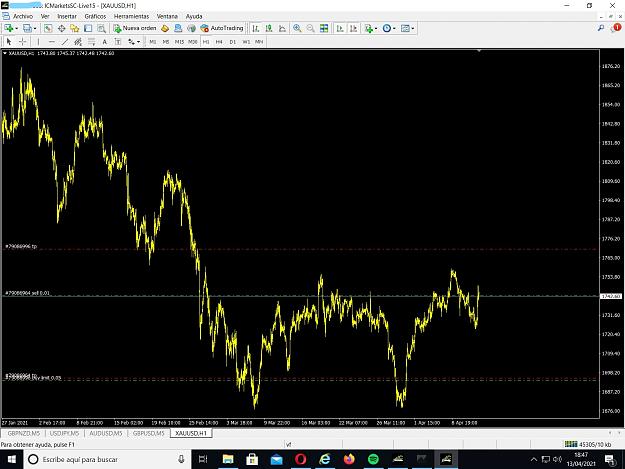Open Opera browser from the taskbar

click(301, 459)
